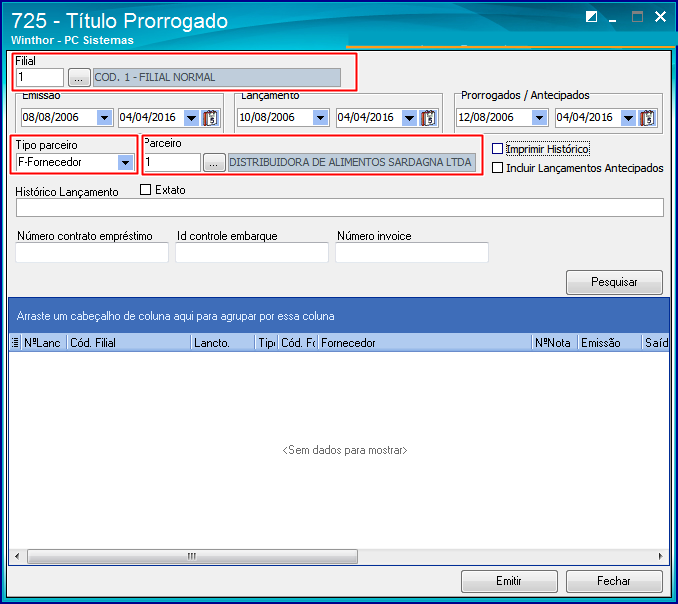The width and height of the screenshot is (678, 604).
Task: Click the Histórico Lançamento text field
Action: click(x=340, y=208)
